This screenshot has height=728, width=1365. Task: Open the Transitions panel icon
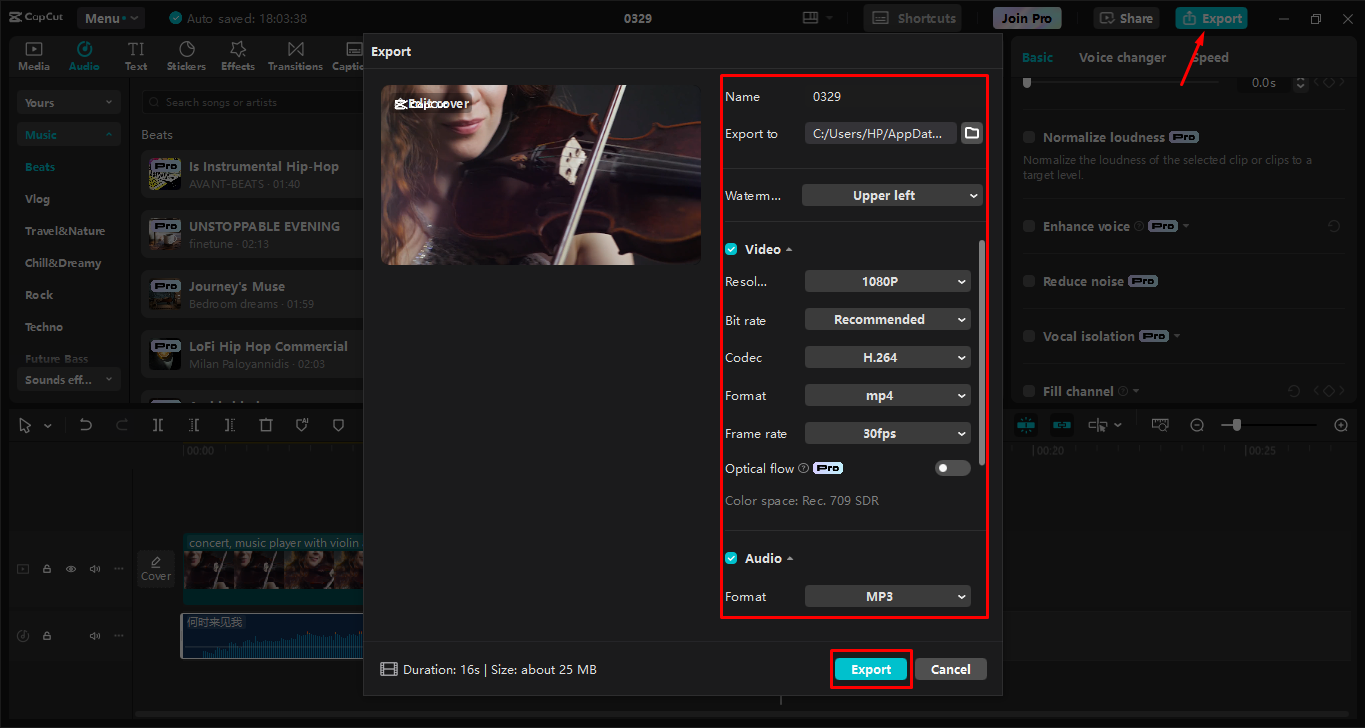tap(295, 56)
